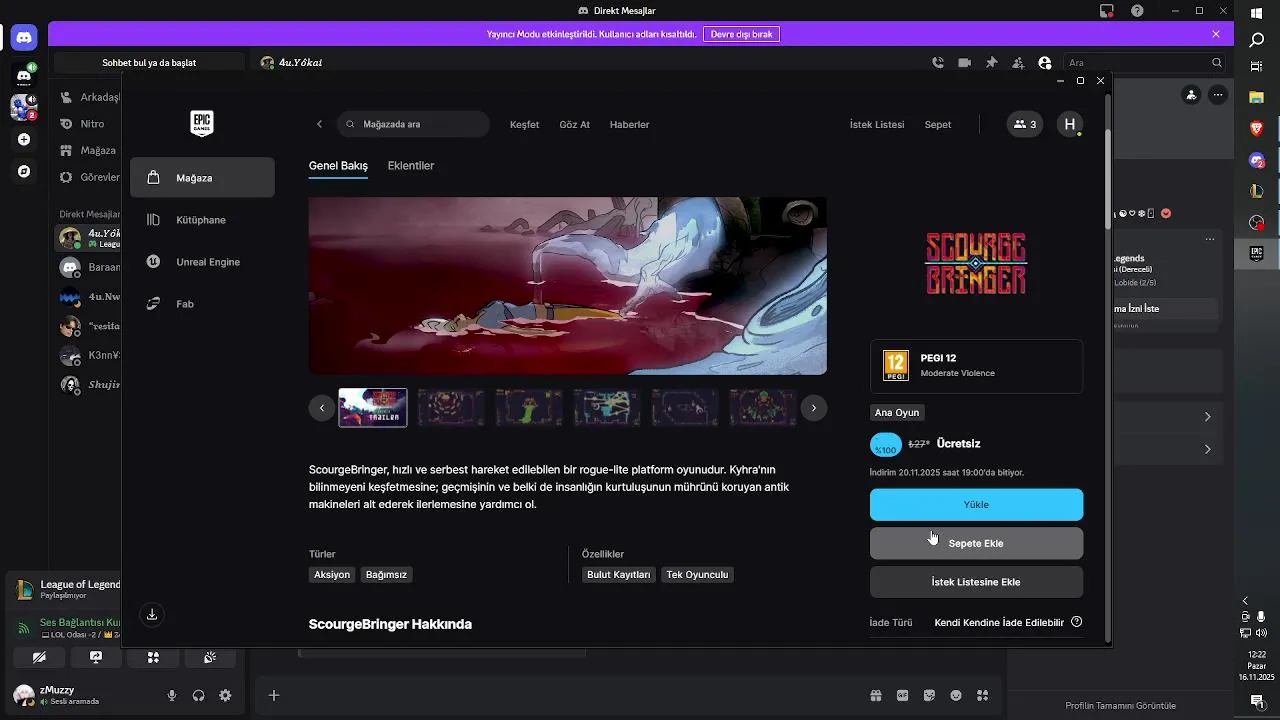Screen dimensions: 1280x720
Task: Open Brave browser from the taskbar
Action: click(x=1257, y=128)
